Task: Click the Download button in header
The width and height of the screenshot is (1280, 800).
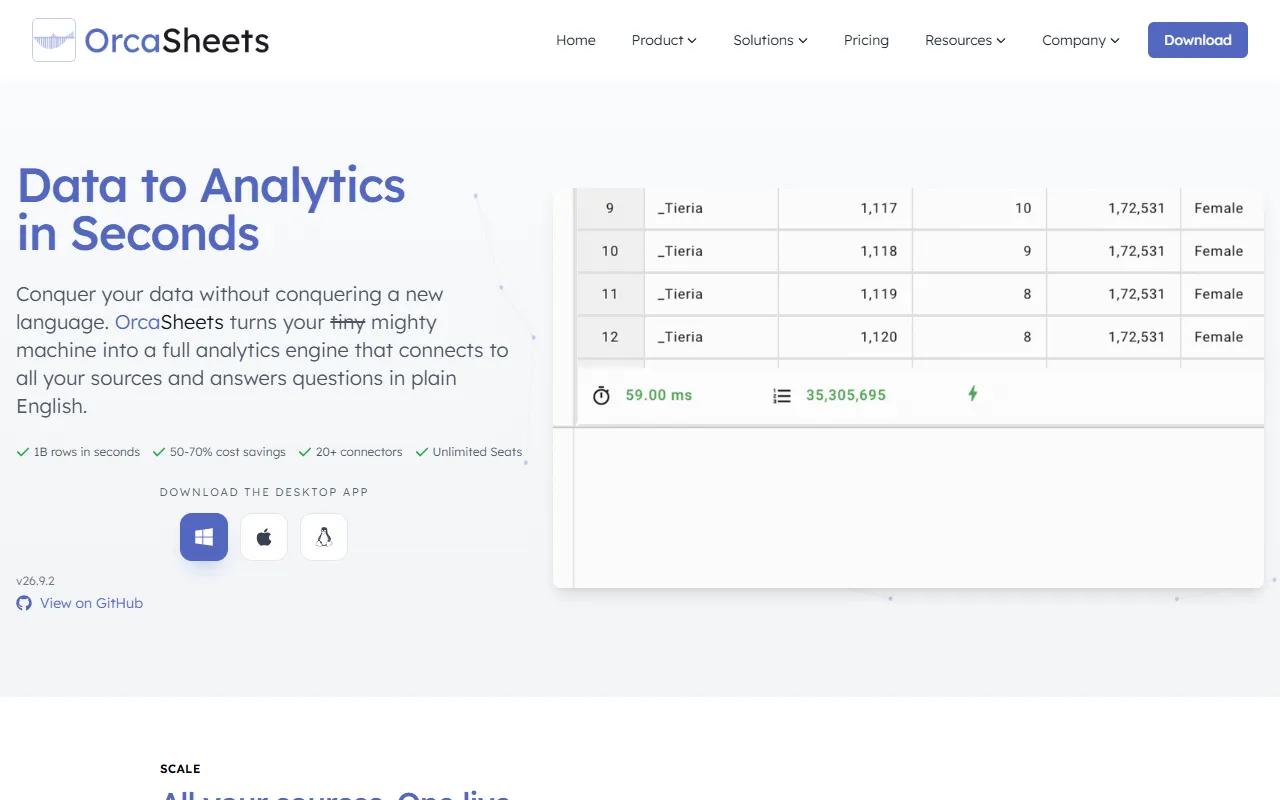Action: click(1198, 40)
